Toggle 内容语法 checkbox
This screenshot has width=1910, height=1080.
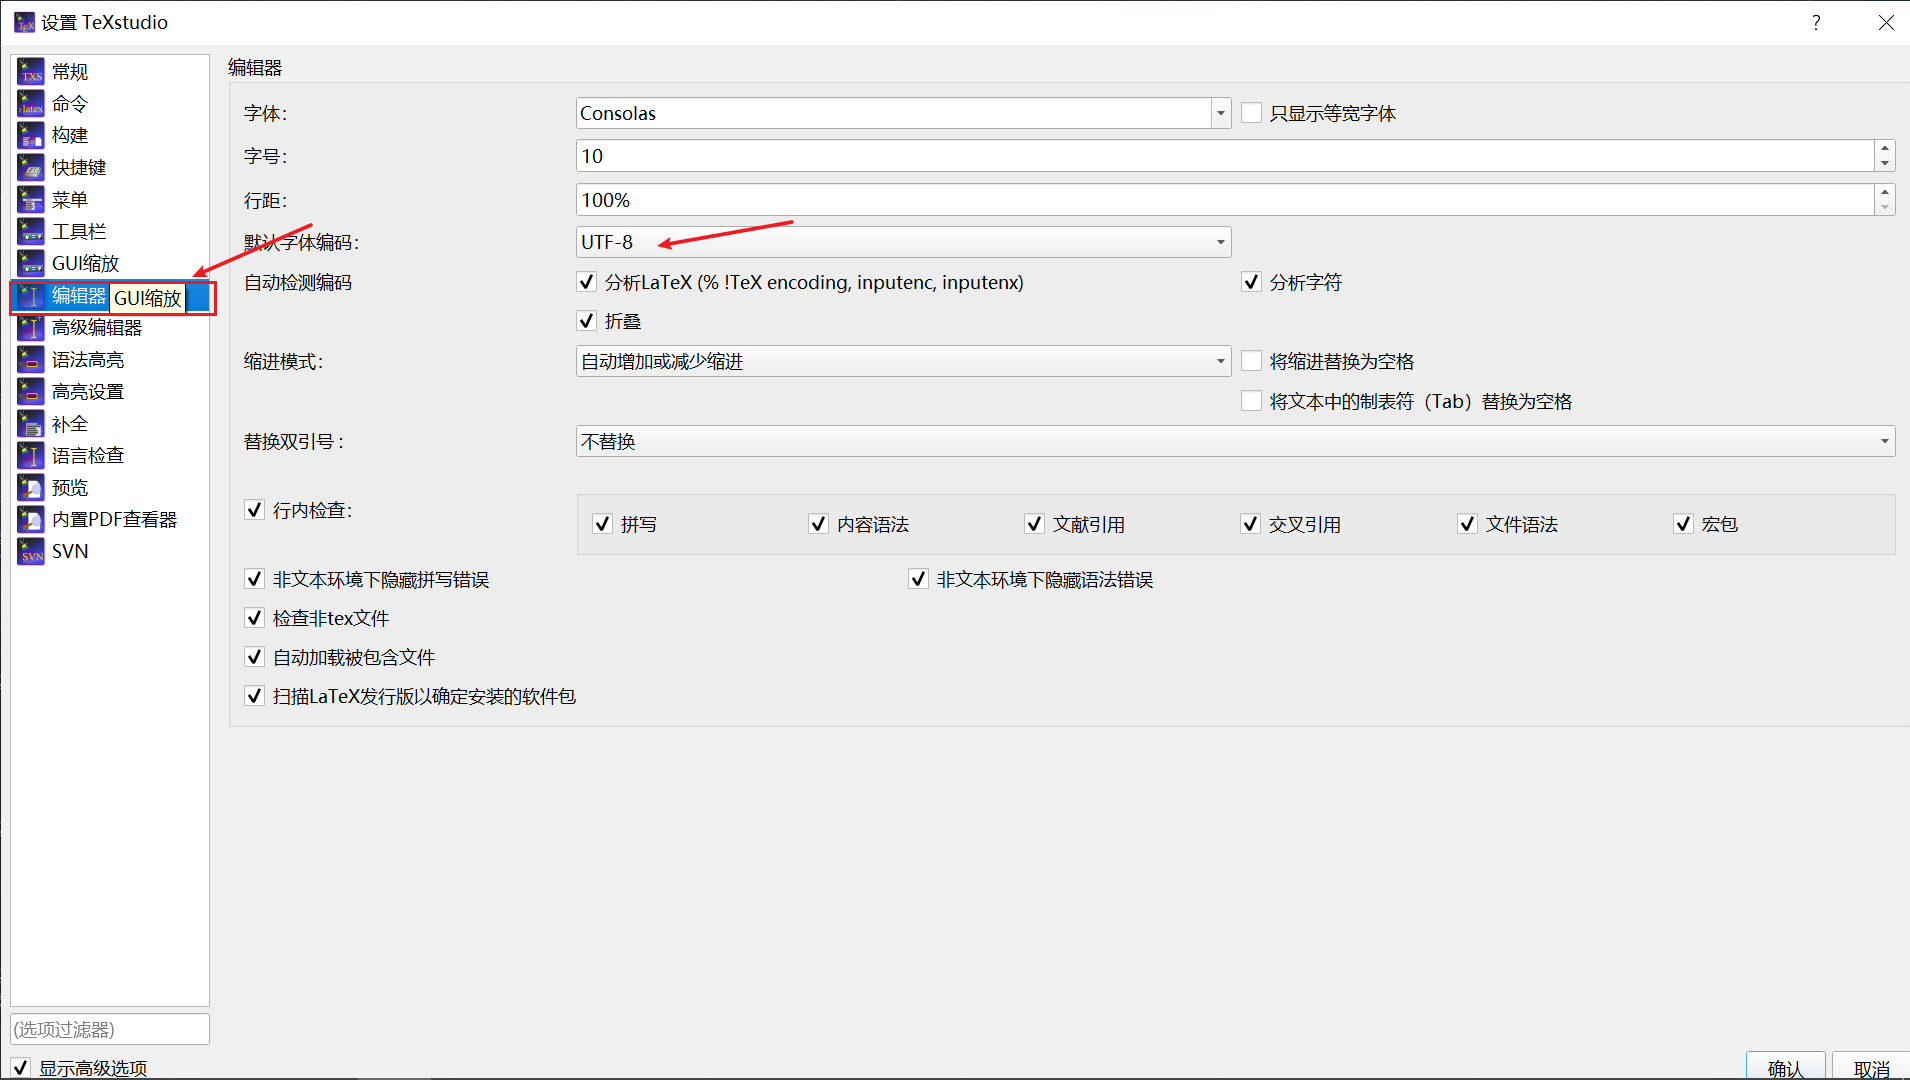(x=818, y=524)
